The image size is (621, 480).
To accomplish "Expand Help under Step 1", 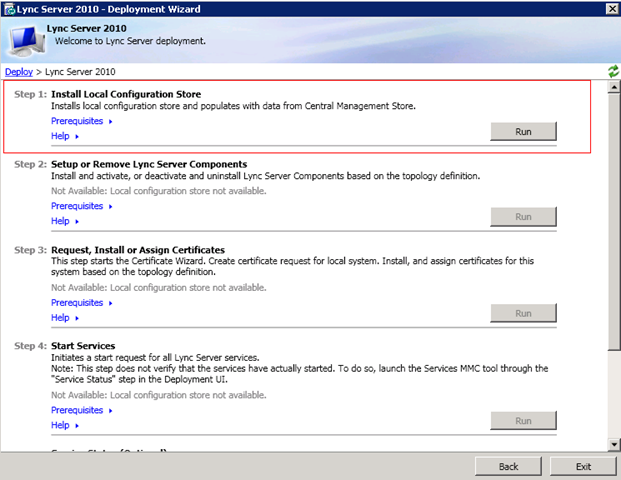I will pos(65,136).
